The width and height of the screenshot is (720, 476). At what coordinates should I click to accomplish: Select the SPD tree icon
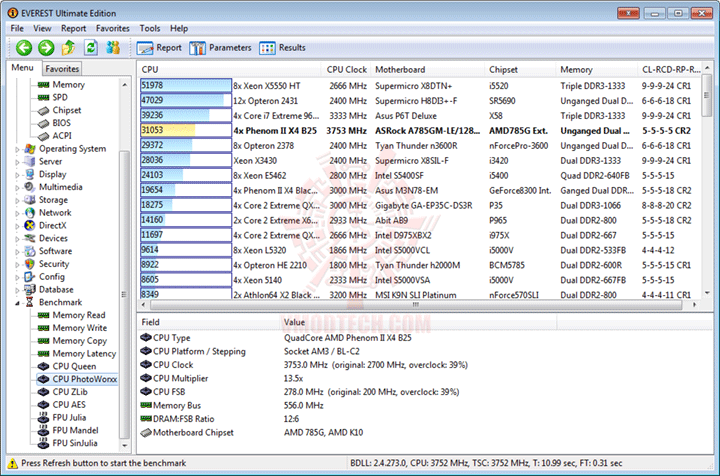tap(44, 97)
